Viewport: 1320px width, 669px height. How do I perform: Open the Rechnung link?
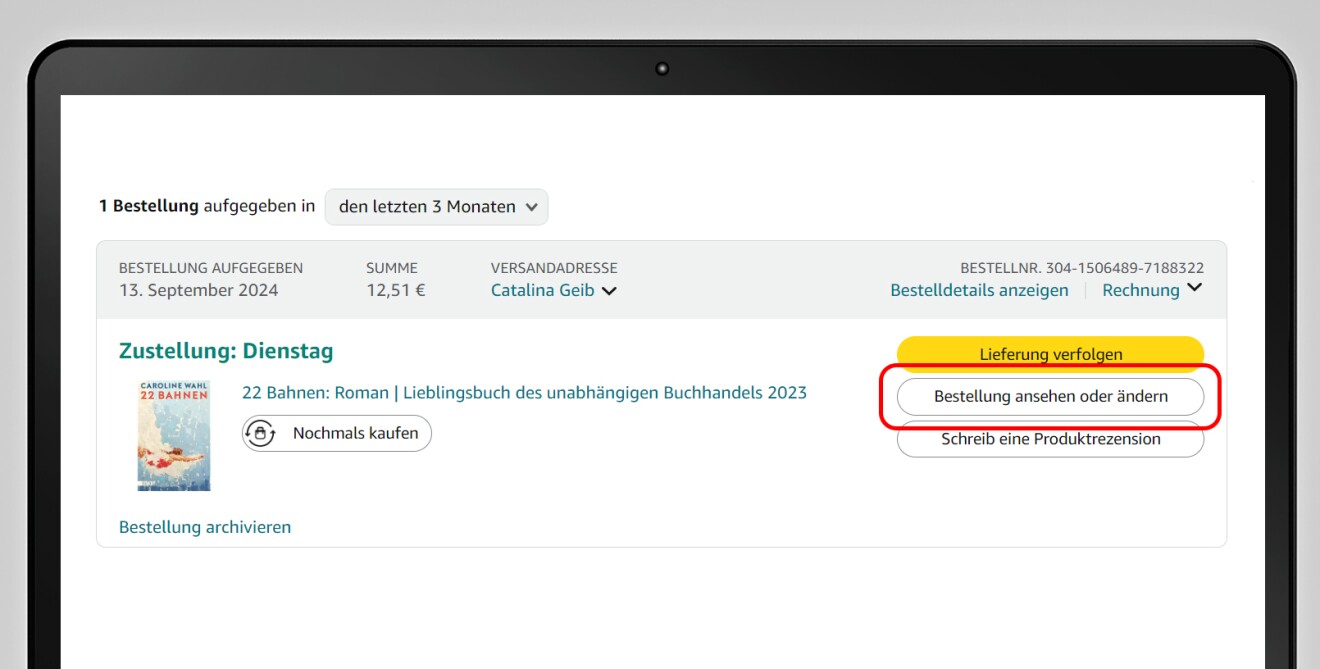tap(1140, 290)
